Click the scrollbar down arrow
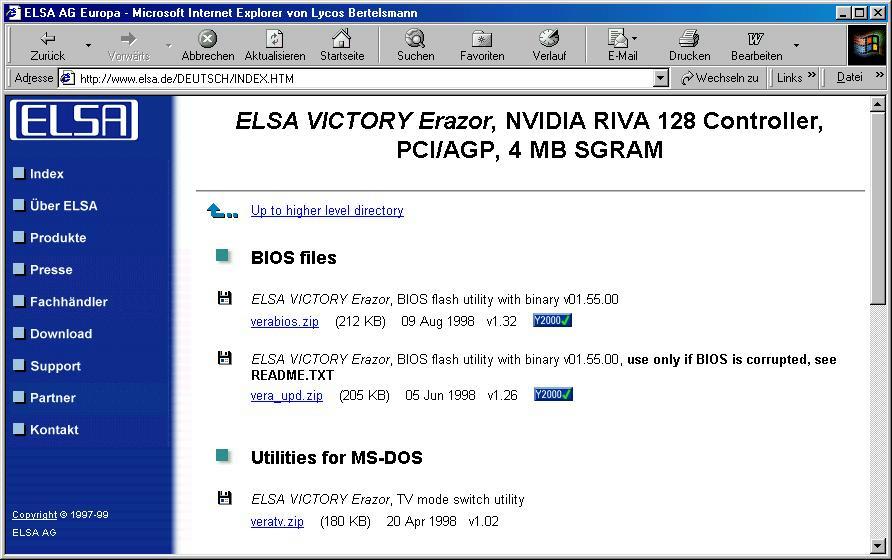The image size is (892, 560). click(877, 546)
